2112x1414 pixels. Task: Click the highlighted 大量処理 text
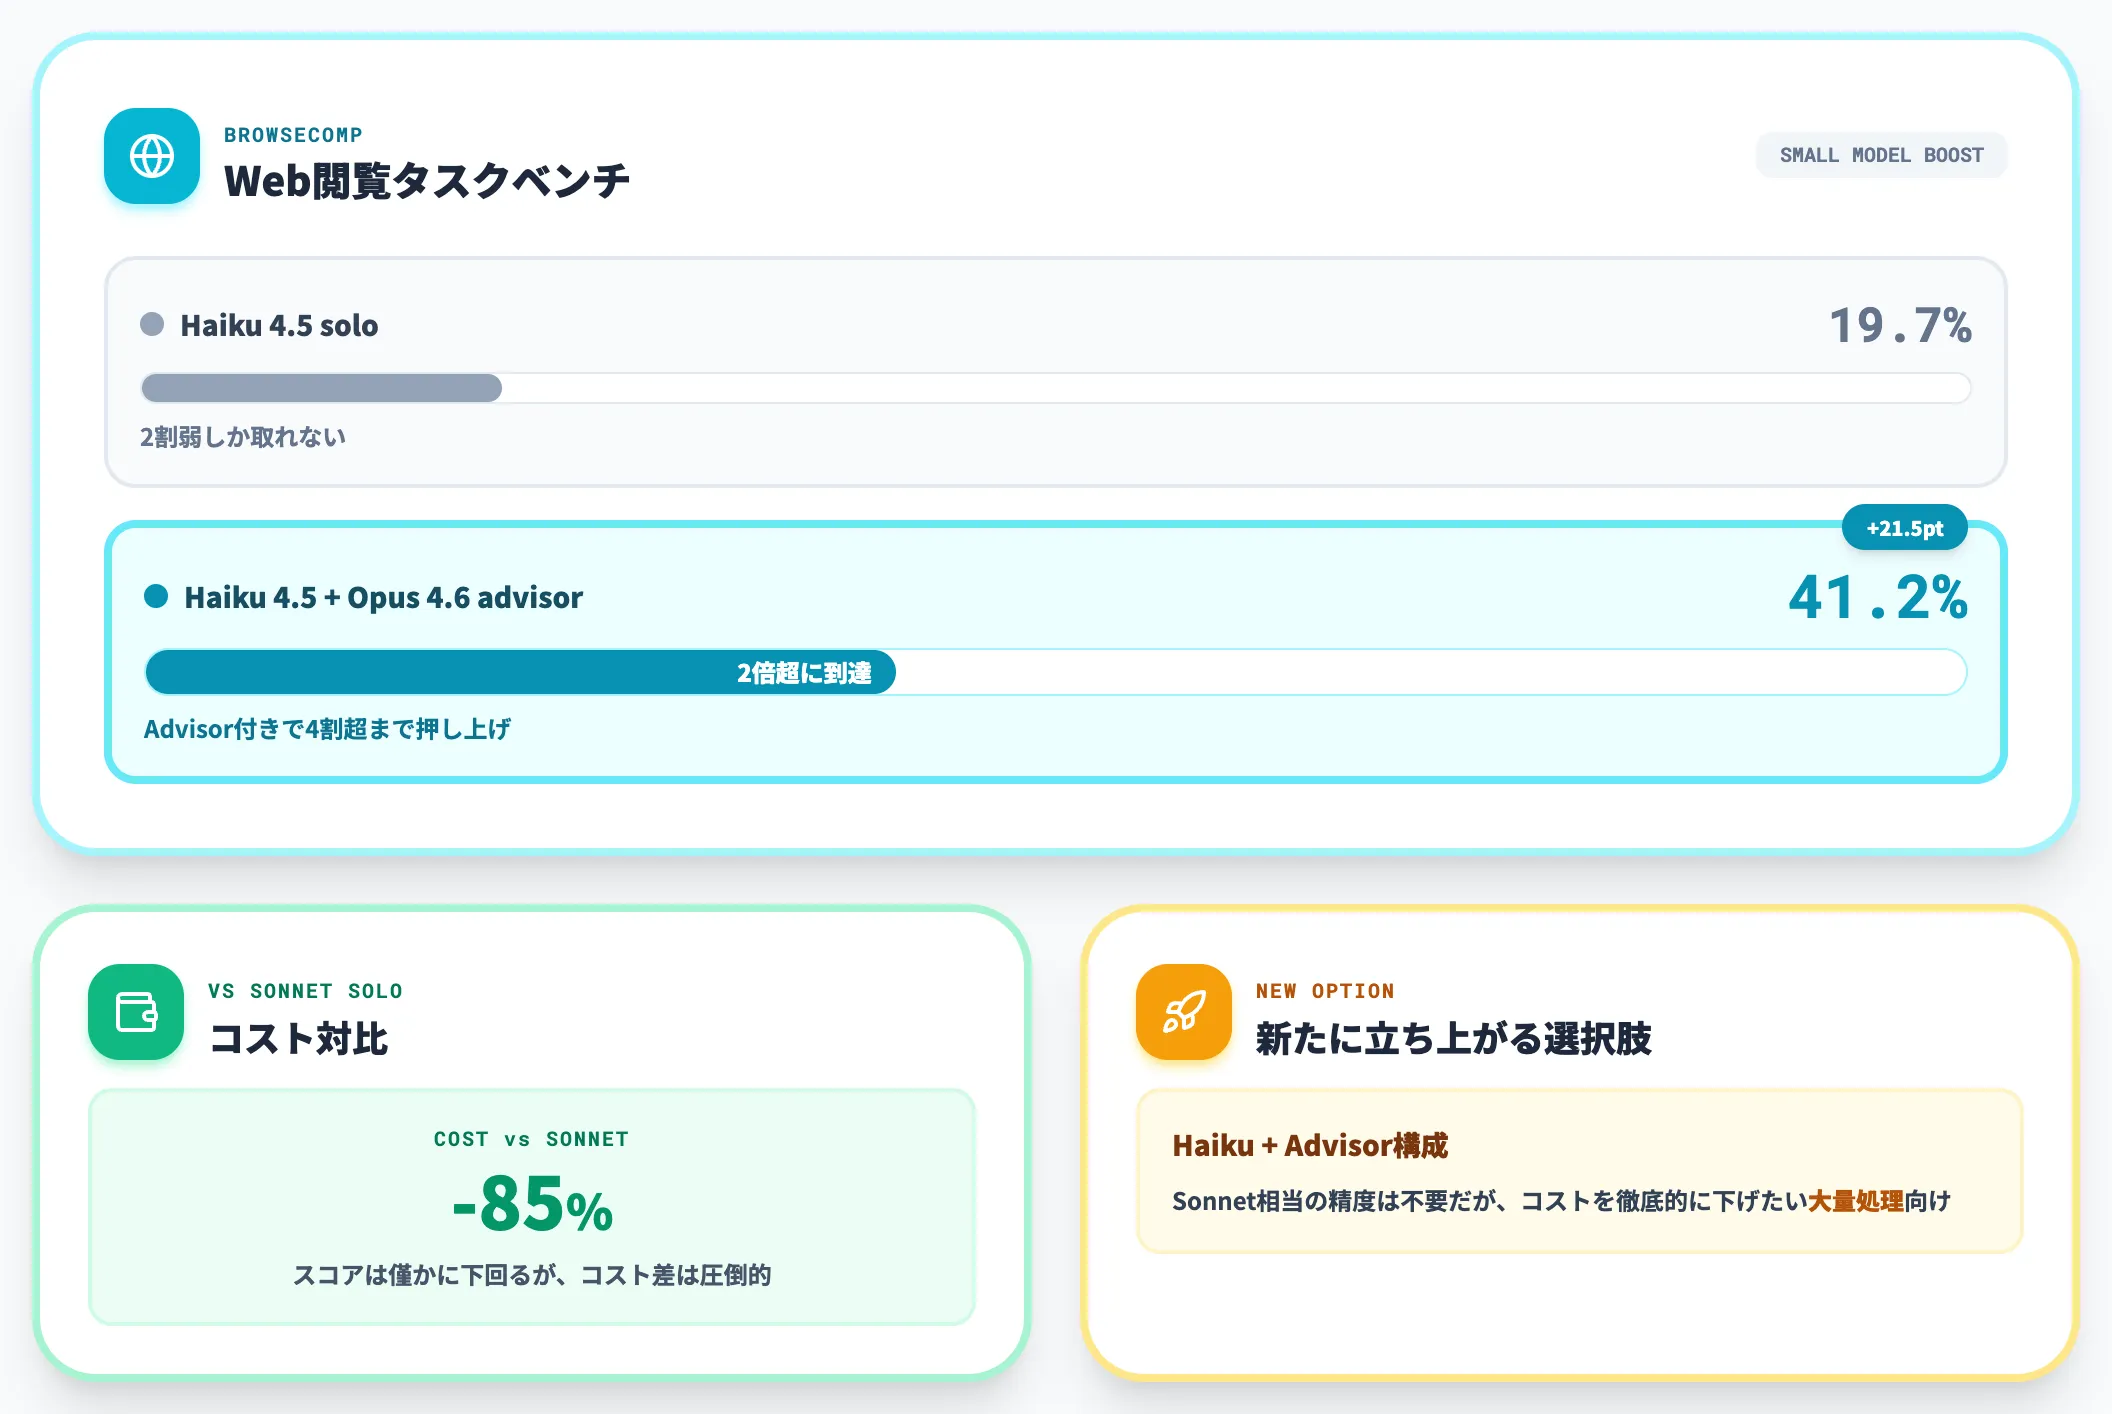click(x=1856, y=1201)
